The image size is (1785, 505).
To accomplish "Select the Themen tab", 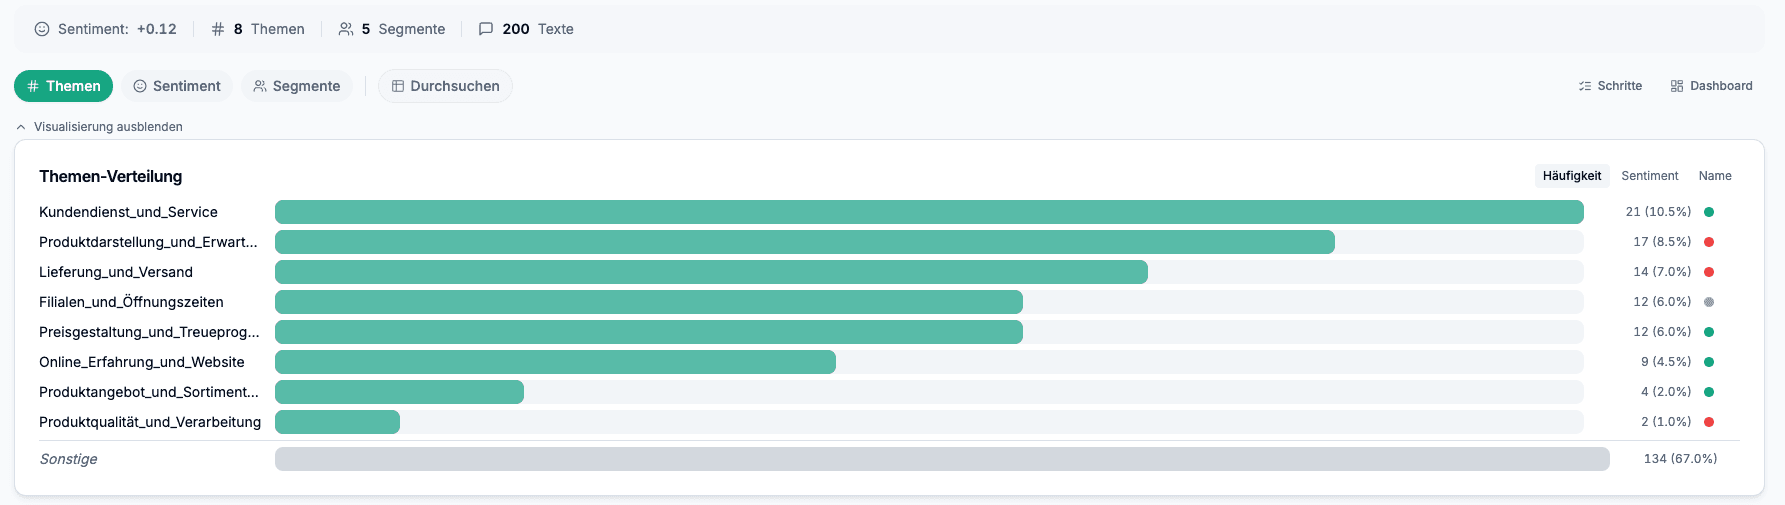I will point(63,86).
